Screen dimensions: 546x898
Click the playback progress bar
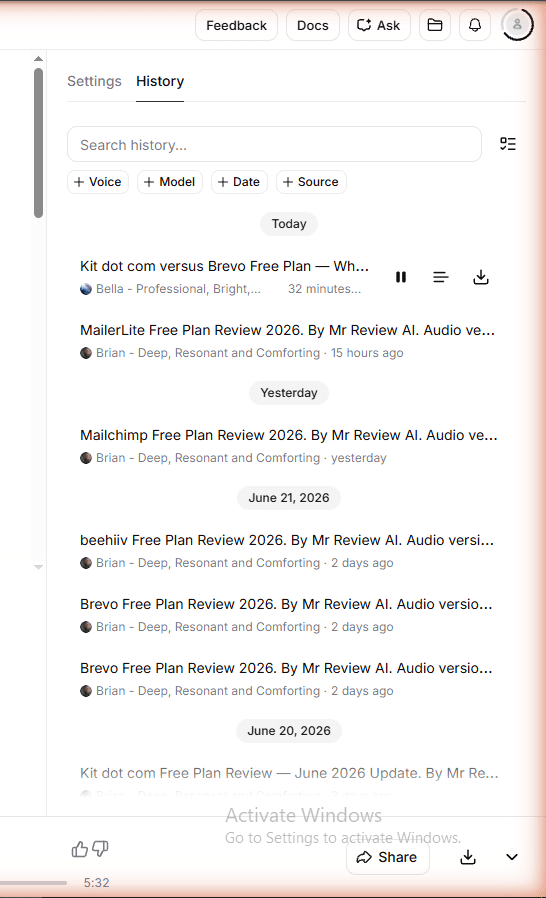tap(33, 883)
